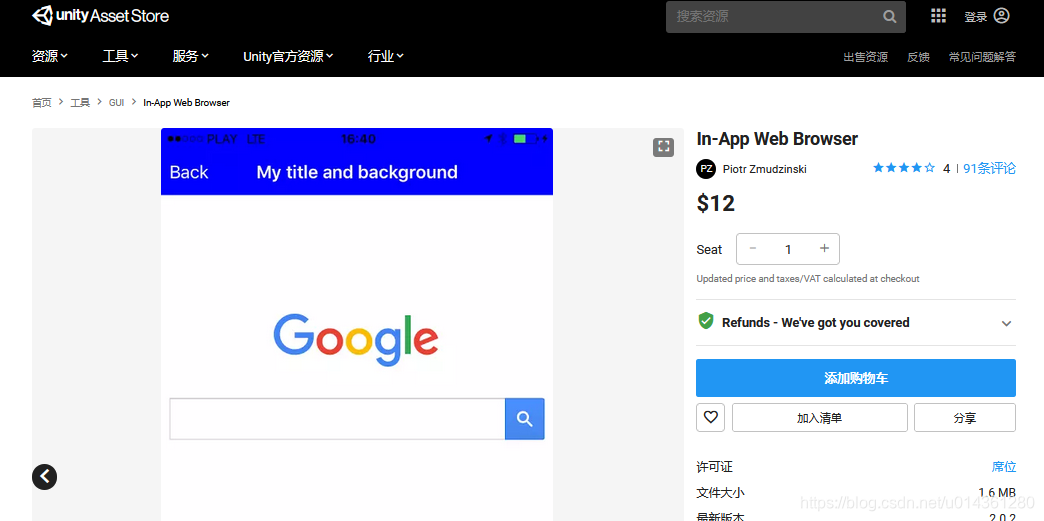Go to 工具 breadcrumb
The width and height of the screenshot is (1044, 521).
point(80,103)
